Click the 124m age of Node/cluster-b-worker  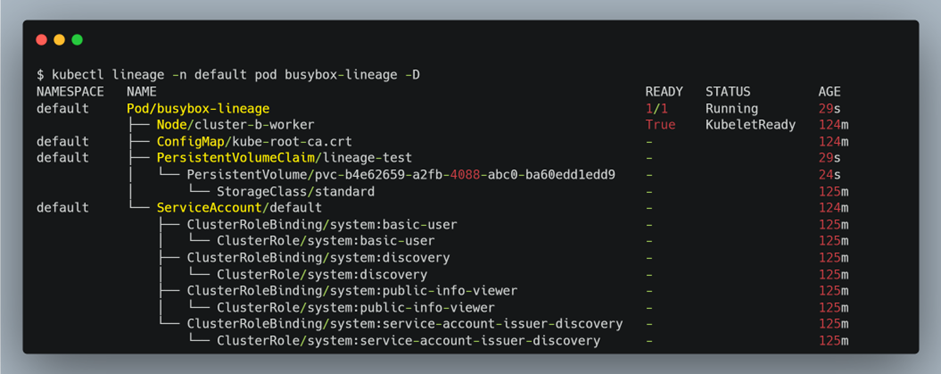point(834,125)
